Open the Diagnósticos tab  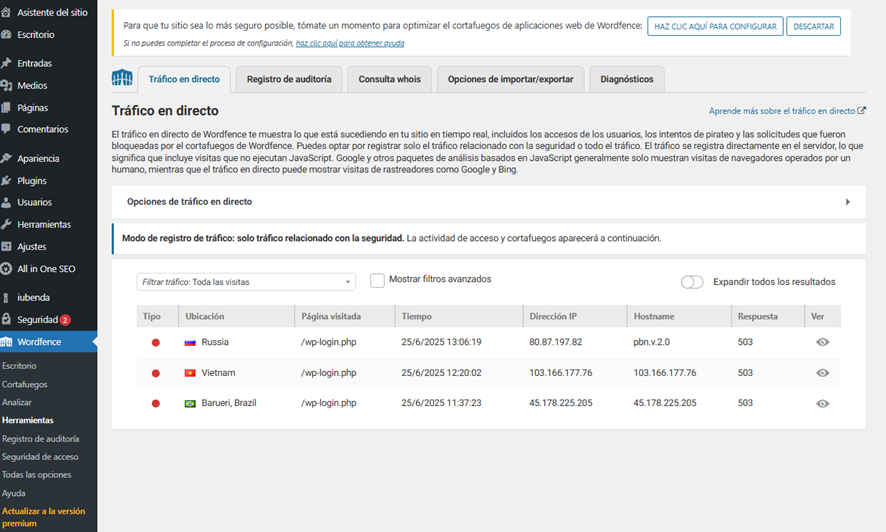627,79
